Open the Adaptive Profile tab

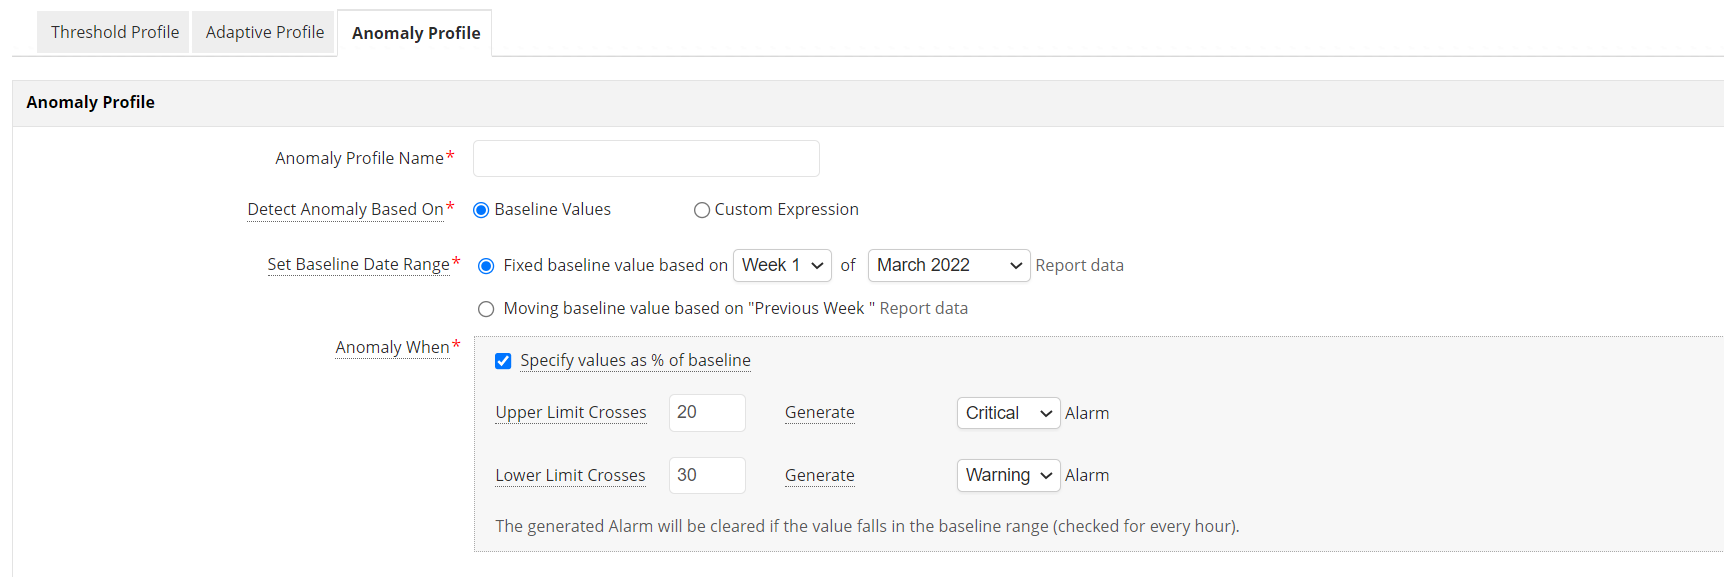(x=263, y=31)
